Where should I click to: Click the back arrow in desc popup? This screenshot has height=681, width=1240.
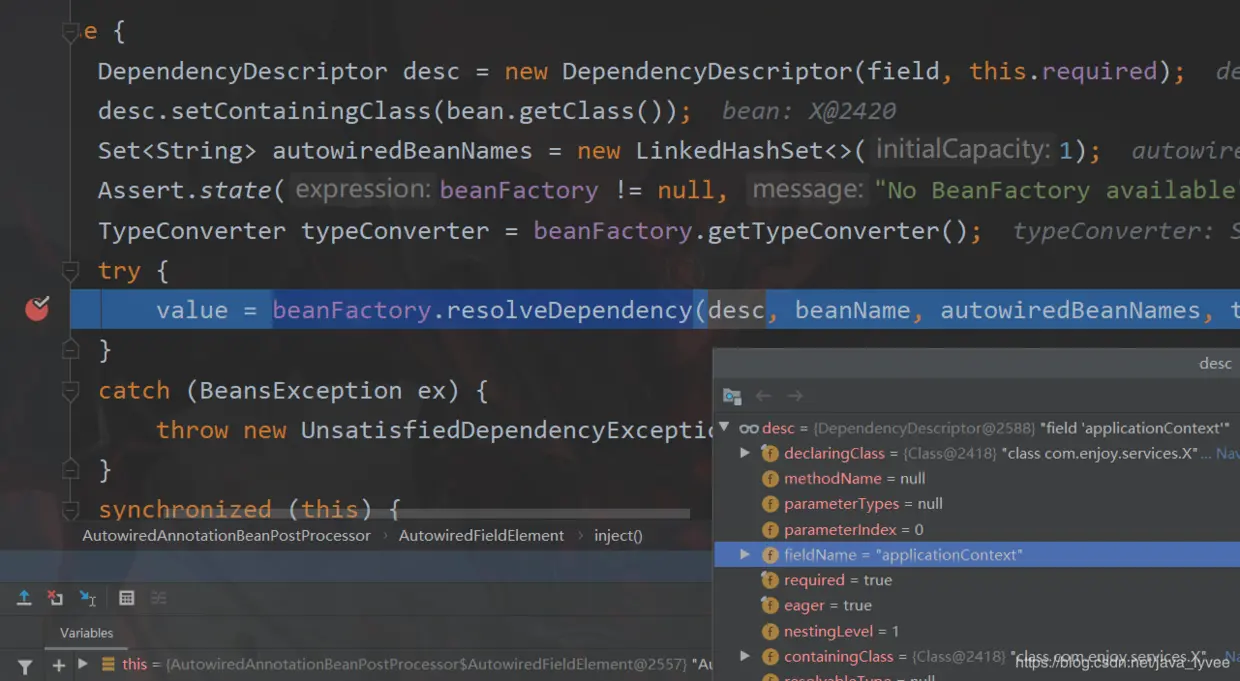[763, 396]
